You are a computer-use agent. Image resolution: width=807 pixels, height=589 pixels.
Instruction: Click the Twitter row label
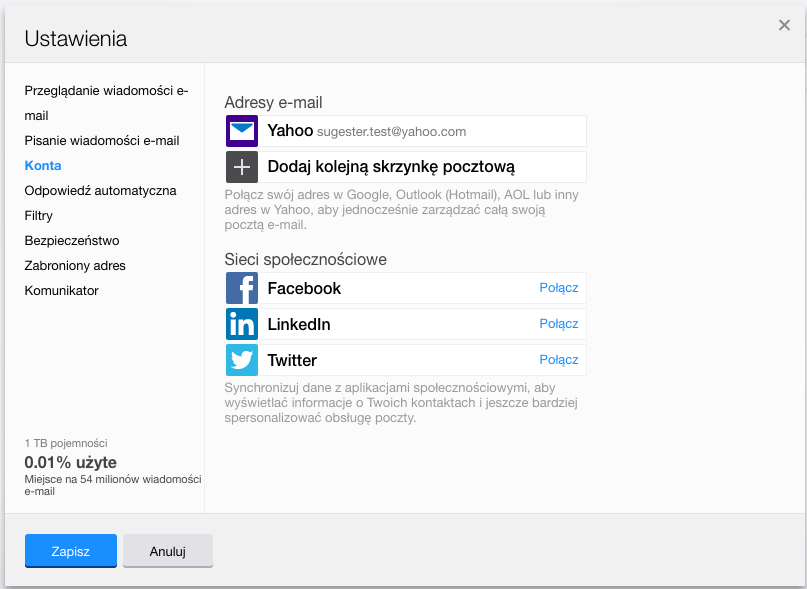292,360
